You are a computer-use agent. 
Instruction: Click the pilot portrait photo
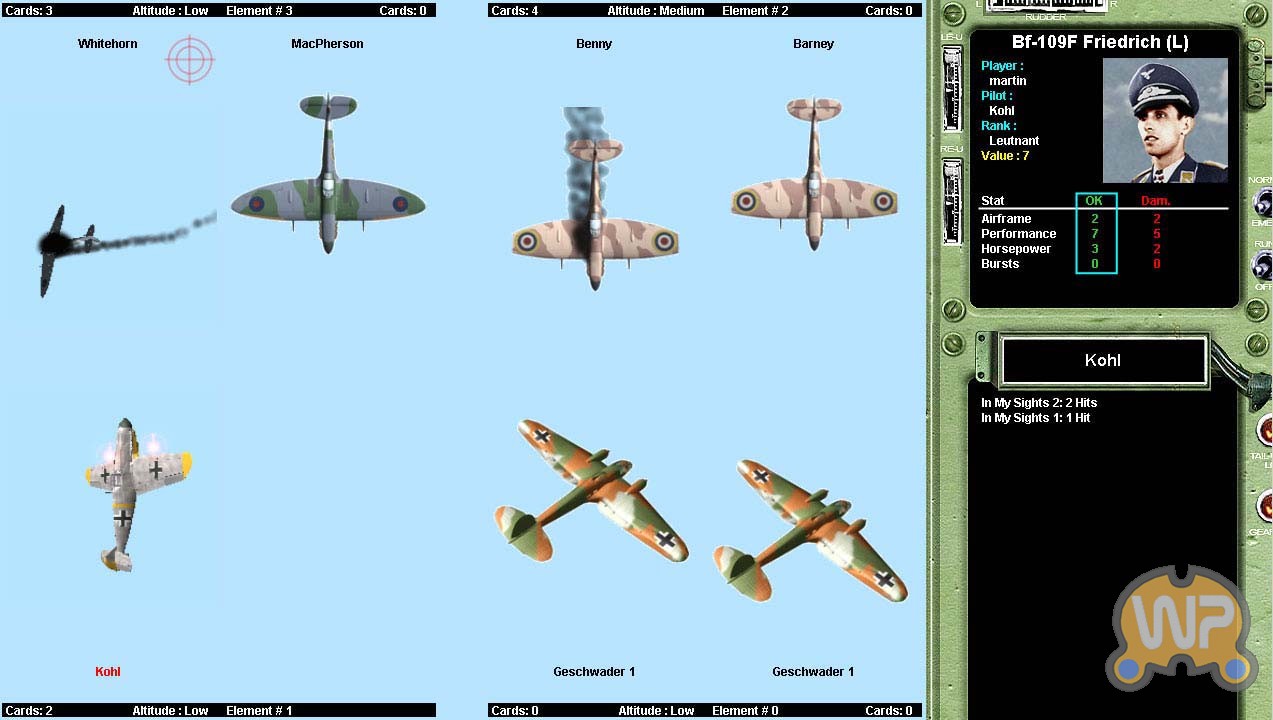pyautogui.click(x=1165, y=120)
